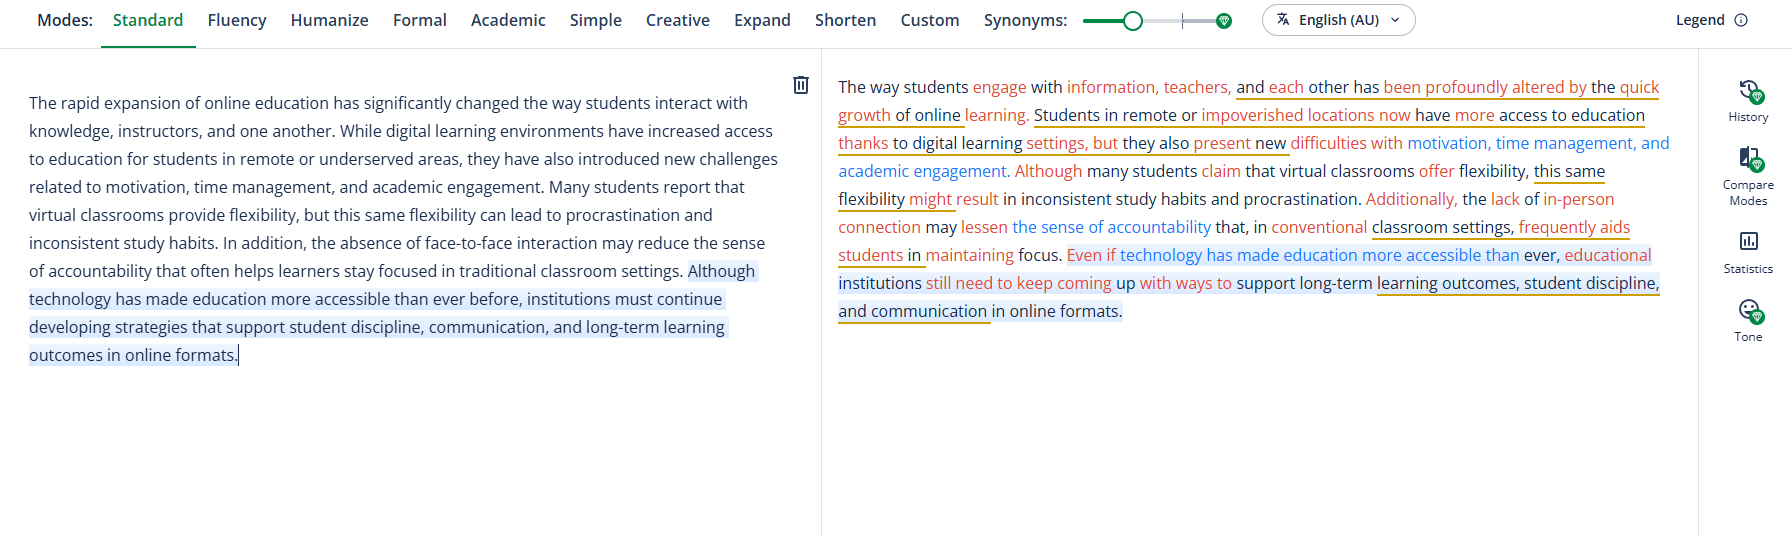
Task: Select the Expand mode
Action: 762,20
